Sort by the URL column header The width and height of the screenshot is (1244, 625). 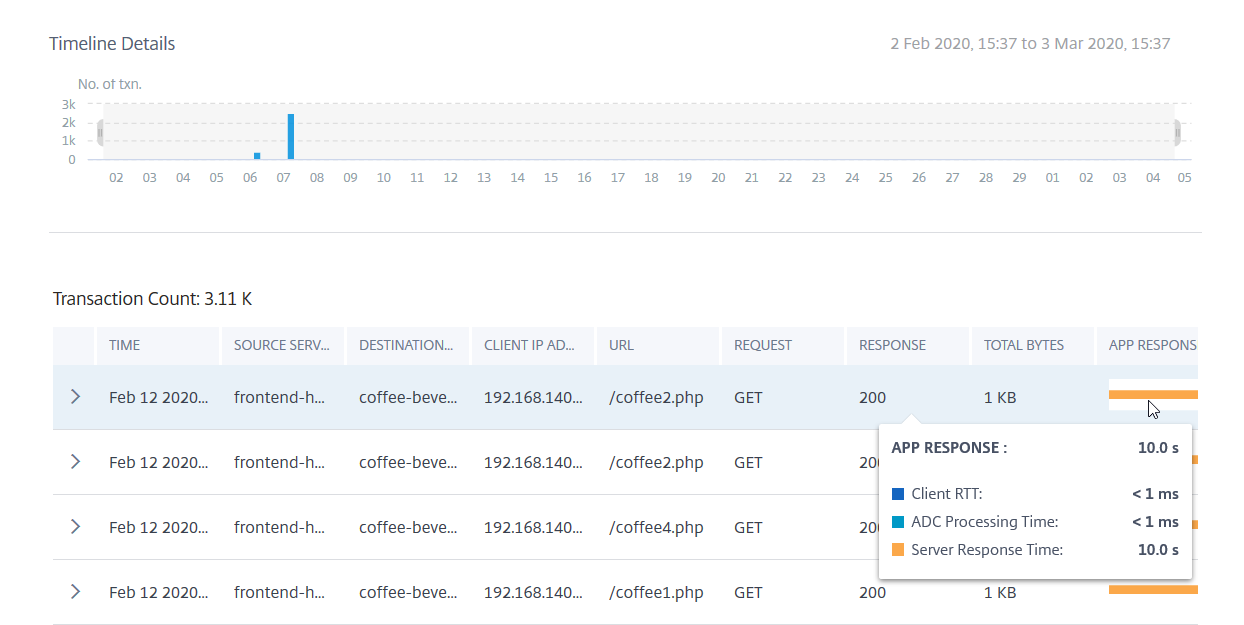coord(621,345)
